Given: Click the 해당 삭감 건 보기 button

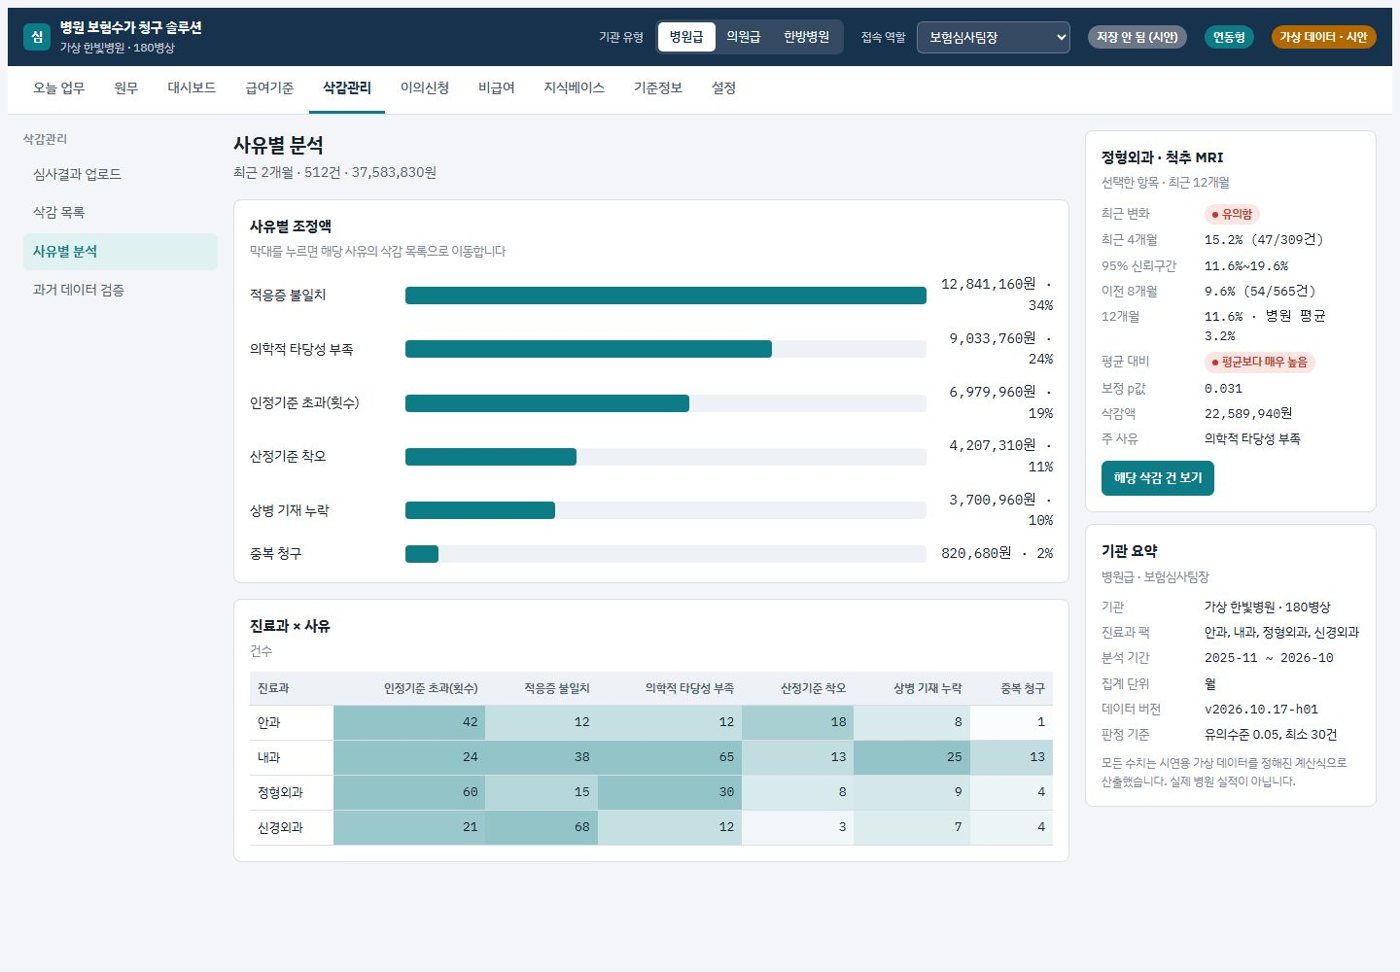Looking at the screenshot, I should click(x=1158, y=478).
